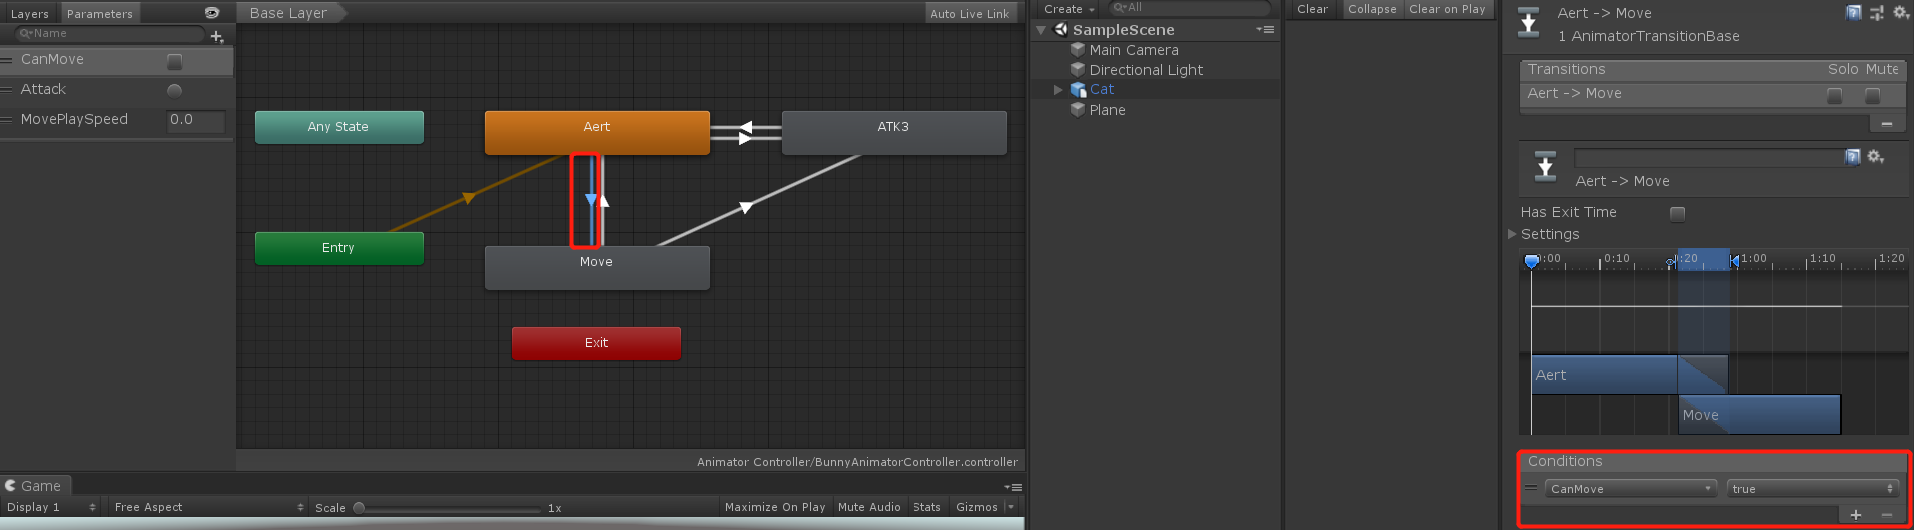Click the Cat prefab blue cube icon

(x=1078, y=90)
